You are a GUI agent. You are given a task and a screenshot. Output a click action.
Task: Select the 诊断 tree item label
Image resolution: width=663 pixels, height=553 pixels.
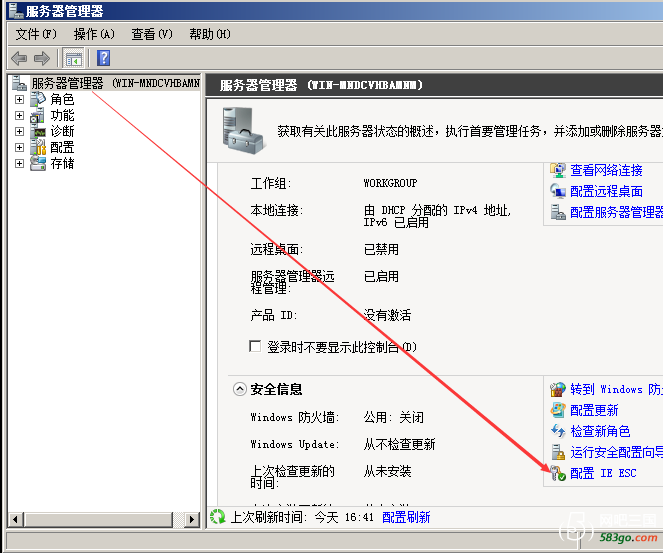coord(62,131)
